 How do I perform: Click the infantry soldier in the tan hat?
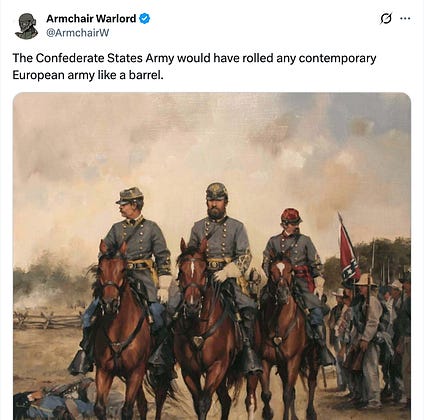click(x=367, y=320)
